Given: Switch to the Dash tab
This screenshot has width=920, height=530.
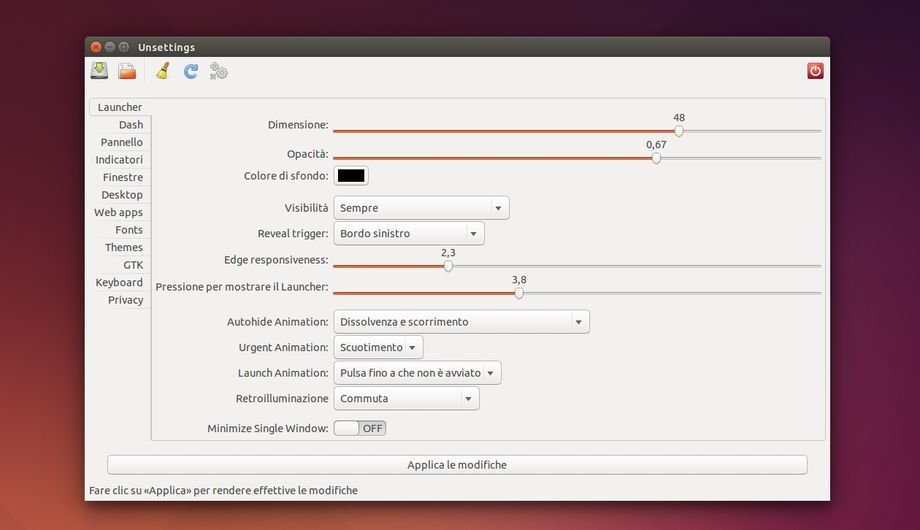Looking at the screenshot, I should pyautogui.click(x=131, y=124).
